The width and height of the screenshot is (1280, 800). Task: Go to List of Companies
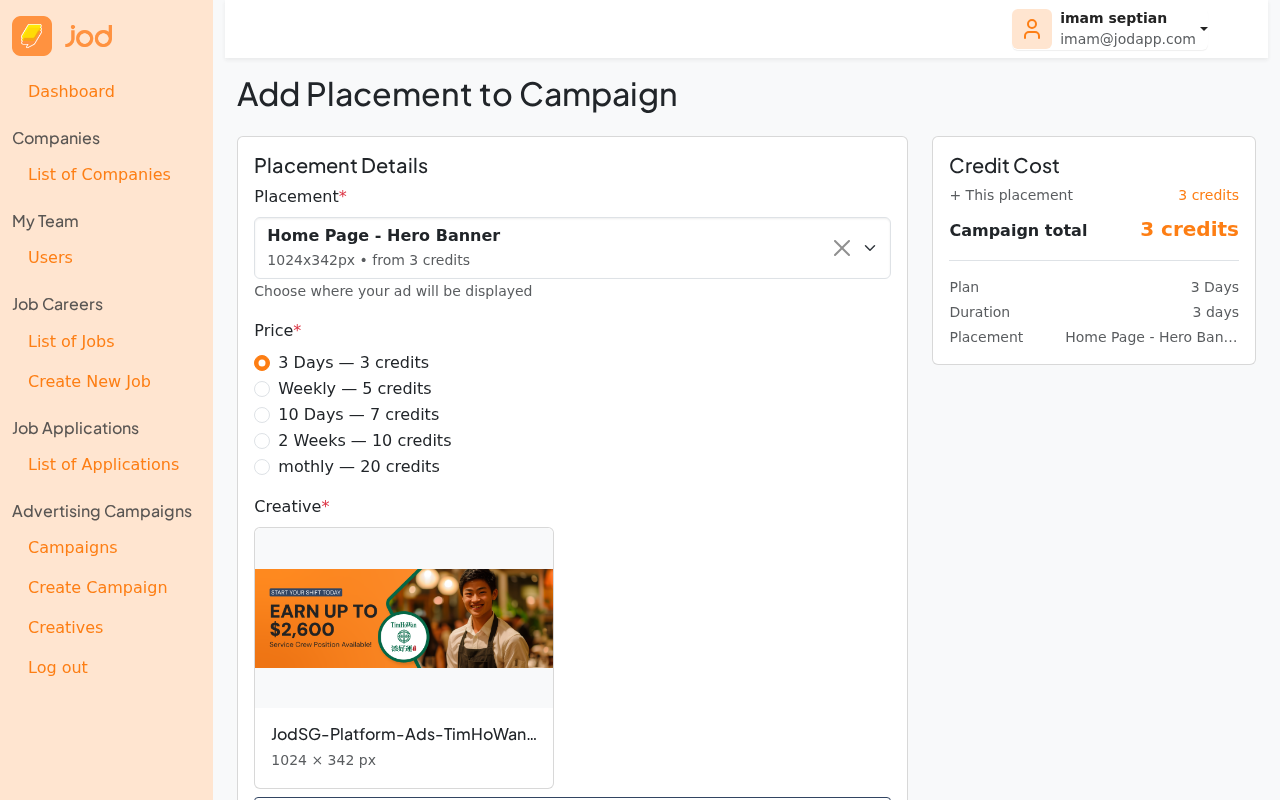[99, 173]
